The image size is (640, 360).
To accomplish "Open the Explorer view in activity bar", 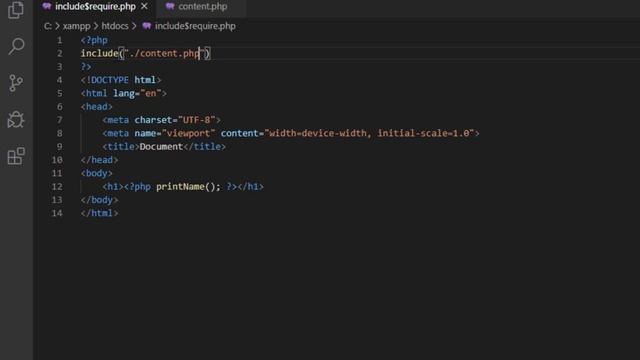I will point(16,10).
